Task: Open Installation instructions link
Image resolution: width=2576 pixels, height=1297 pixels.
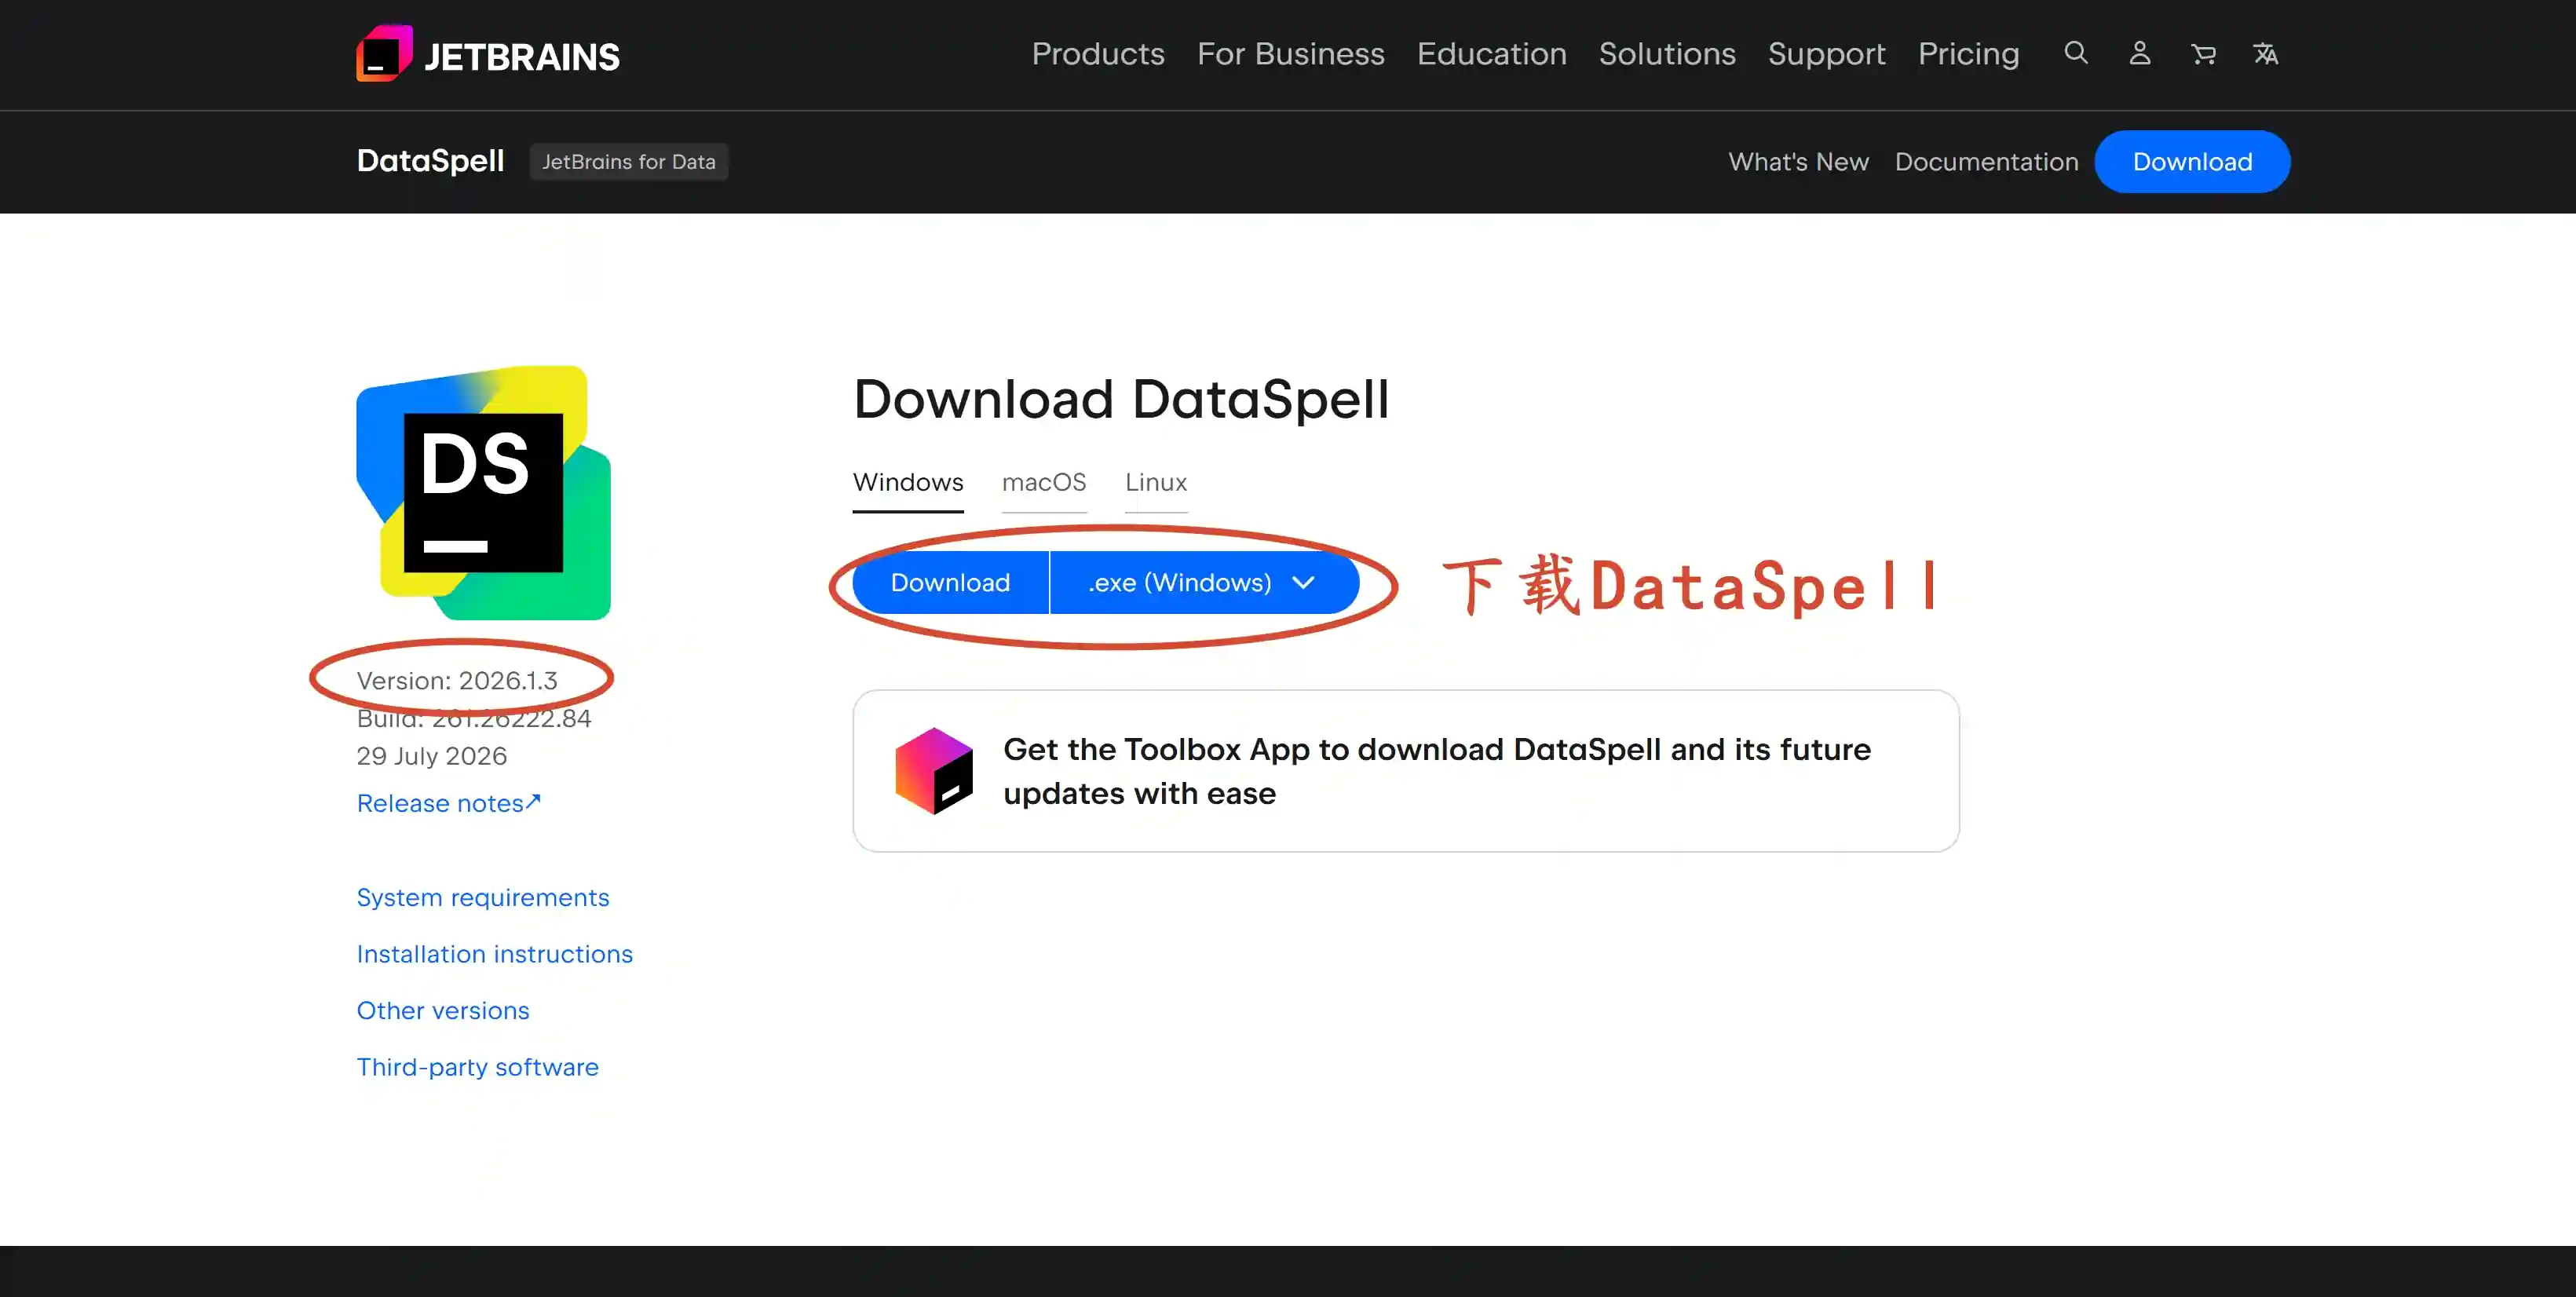Action: [x=495, y=954]
